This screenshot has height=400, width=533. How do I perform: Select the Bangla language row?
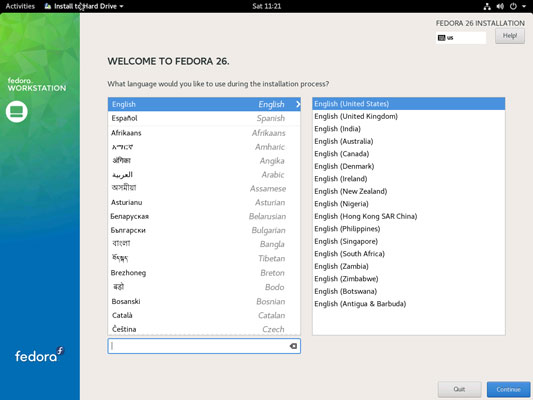pos(204,244)
